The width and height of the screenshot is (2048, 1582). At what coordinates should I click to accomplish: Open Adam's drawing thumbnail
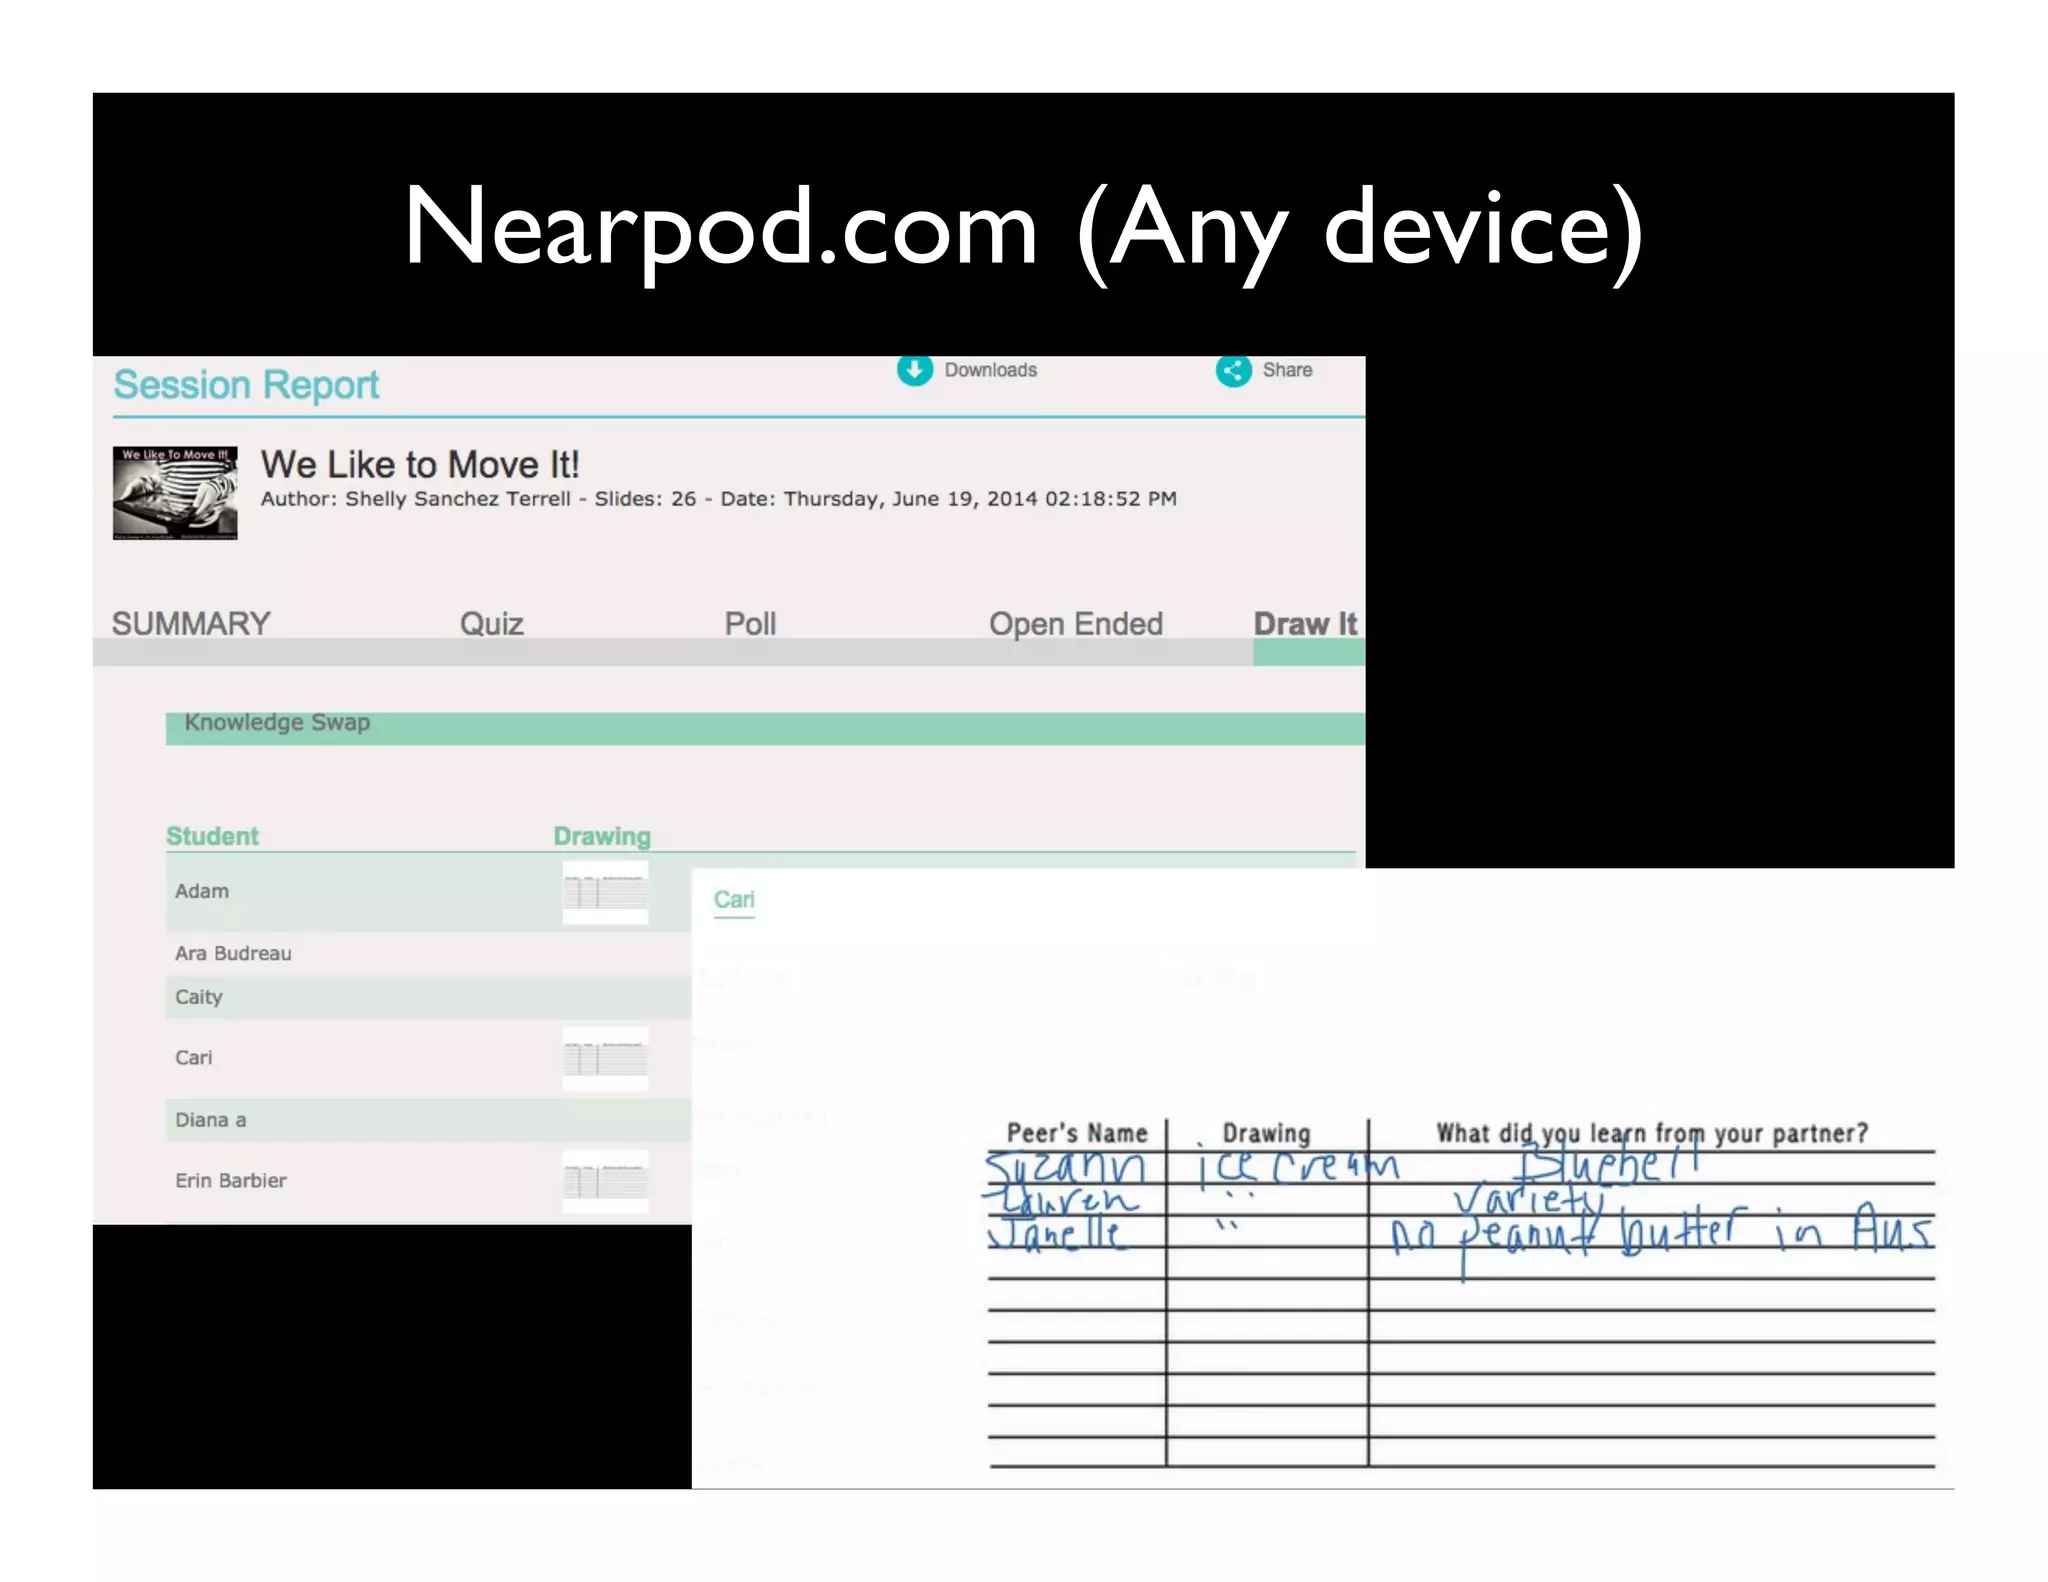605,891
